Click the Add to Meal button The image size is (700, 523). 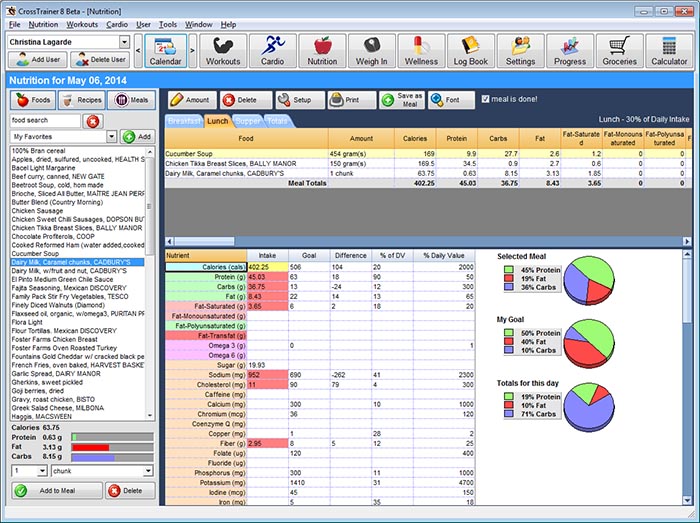click(x=57, y=490)
